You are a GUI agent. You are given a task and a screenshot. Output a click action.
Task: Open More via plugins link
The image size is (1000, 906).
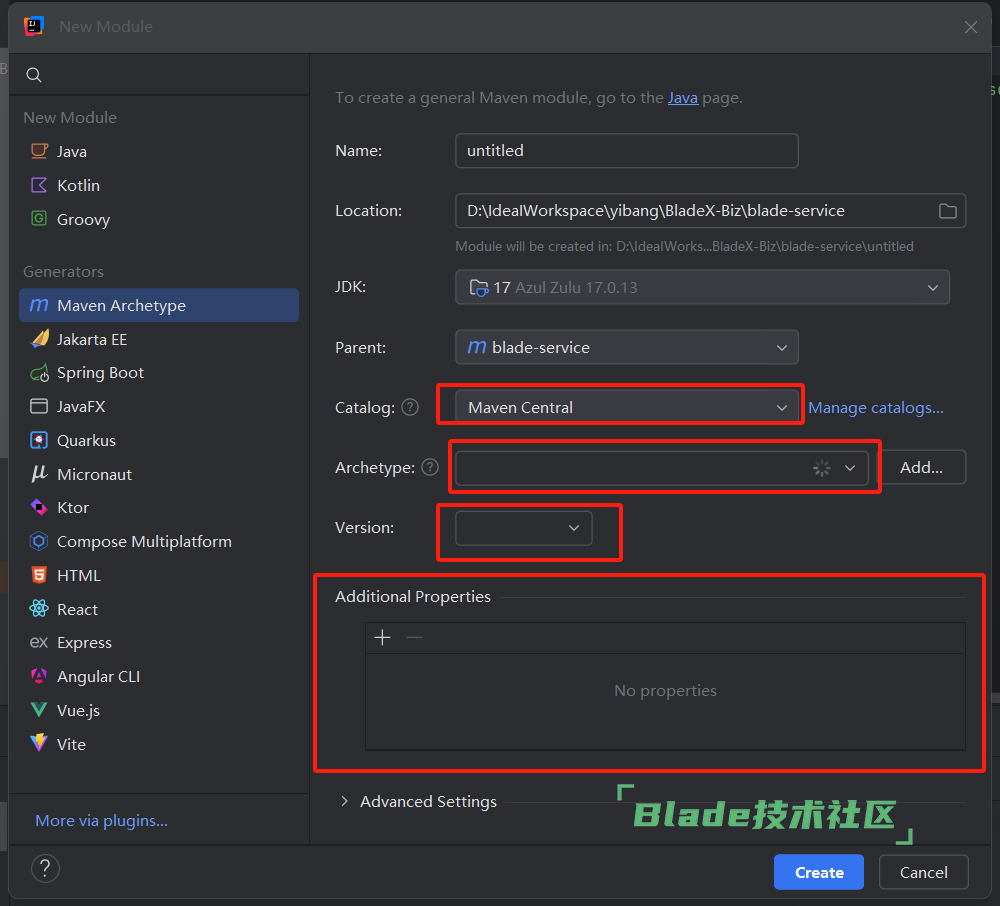[101, 821]
